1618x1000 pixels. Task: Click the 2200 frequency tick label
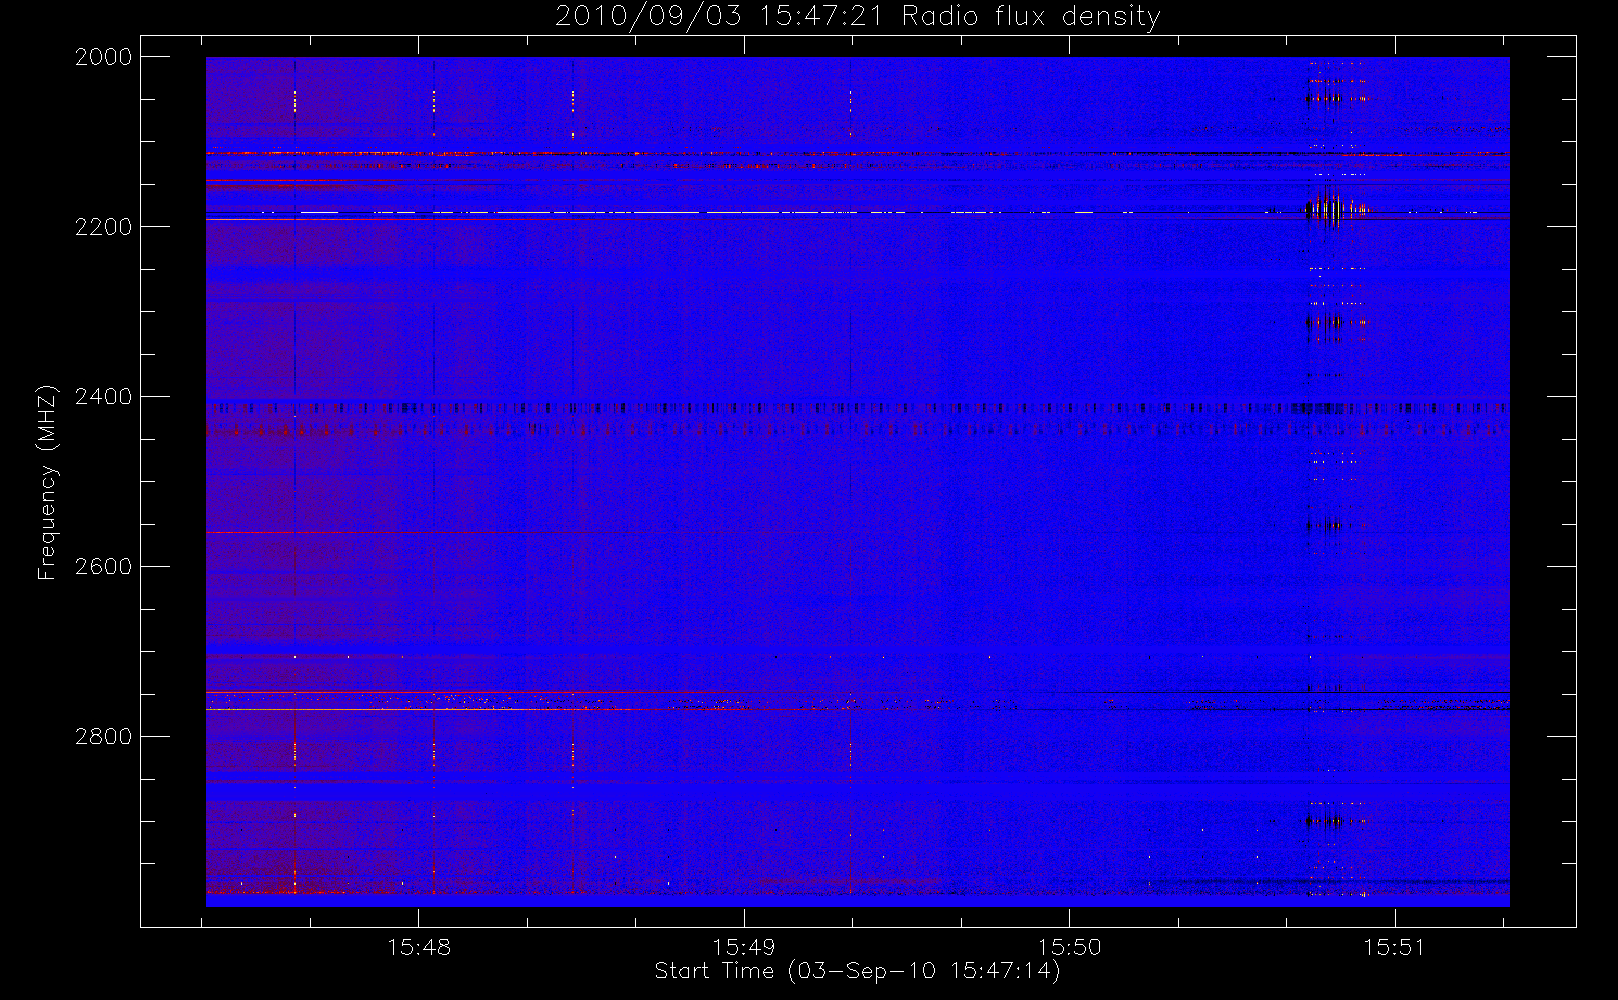103,227
